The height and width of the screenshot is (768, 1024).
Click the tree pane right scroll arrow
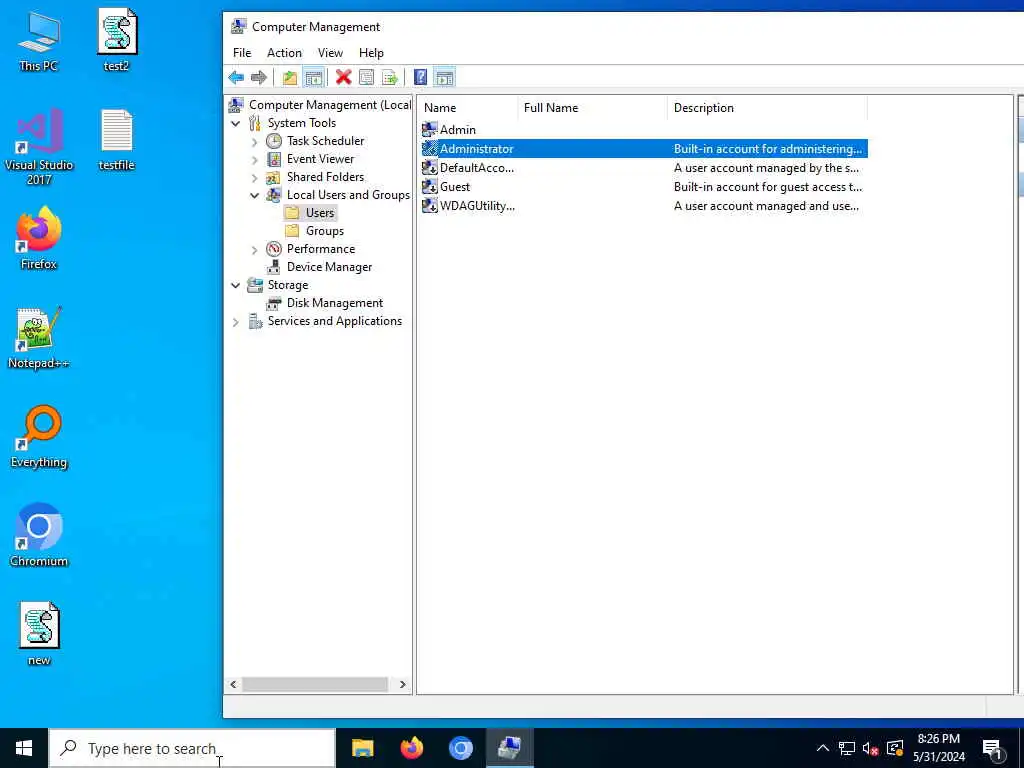[x=402, y=684]
